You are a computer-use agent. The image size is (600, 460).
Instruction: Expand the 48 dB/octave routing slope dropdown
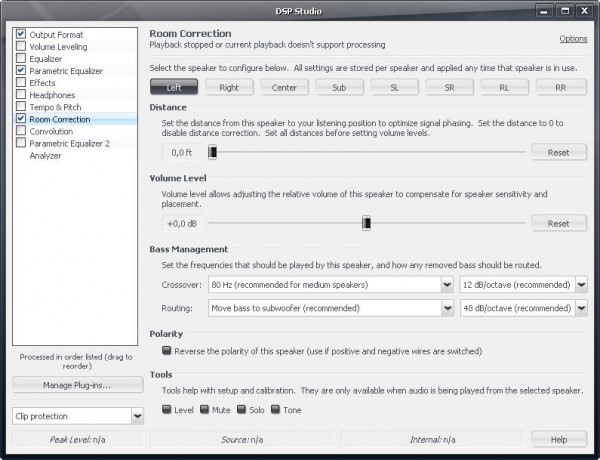[523, 308]
